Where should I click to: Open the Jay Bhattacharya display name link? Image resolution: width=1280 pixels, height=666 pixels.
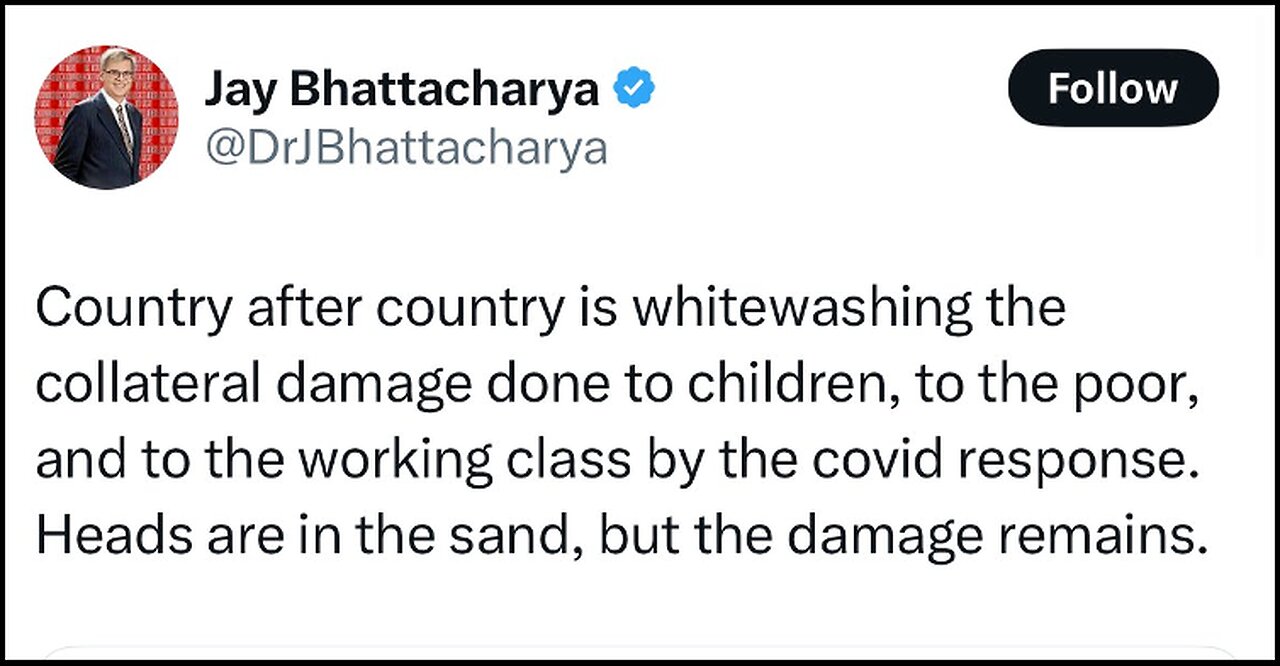[x=402, y=90]
